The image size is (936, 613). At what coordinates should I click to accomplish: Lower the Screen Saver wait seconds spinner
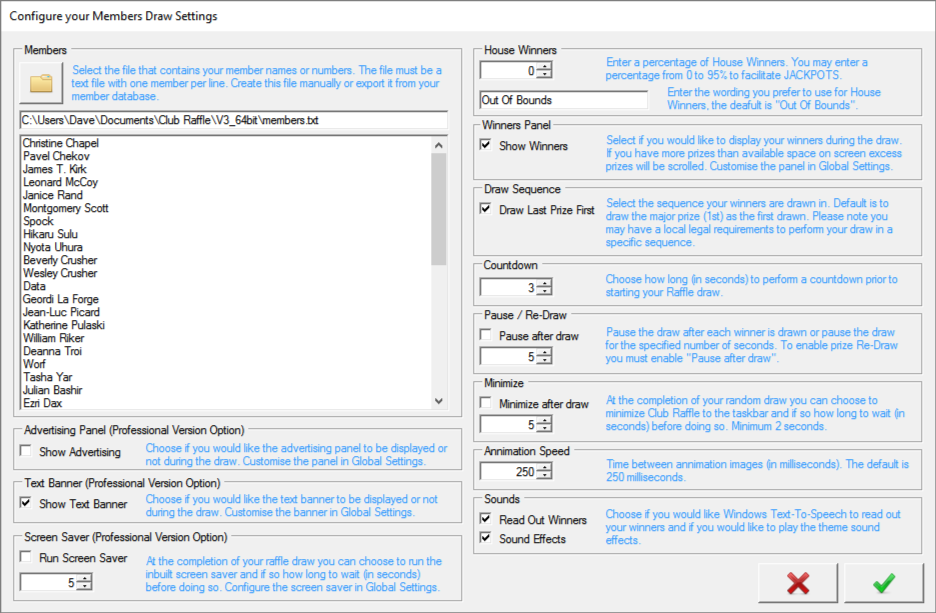click(x=85, y=587)
